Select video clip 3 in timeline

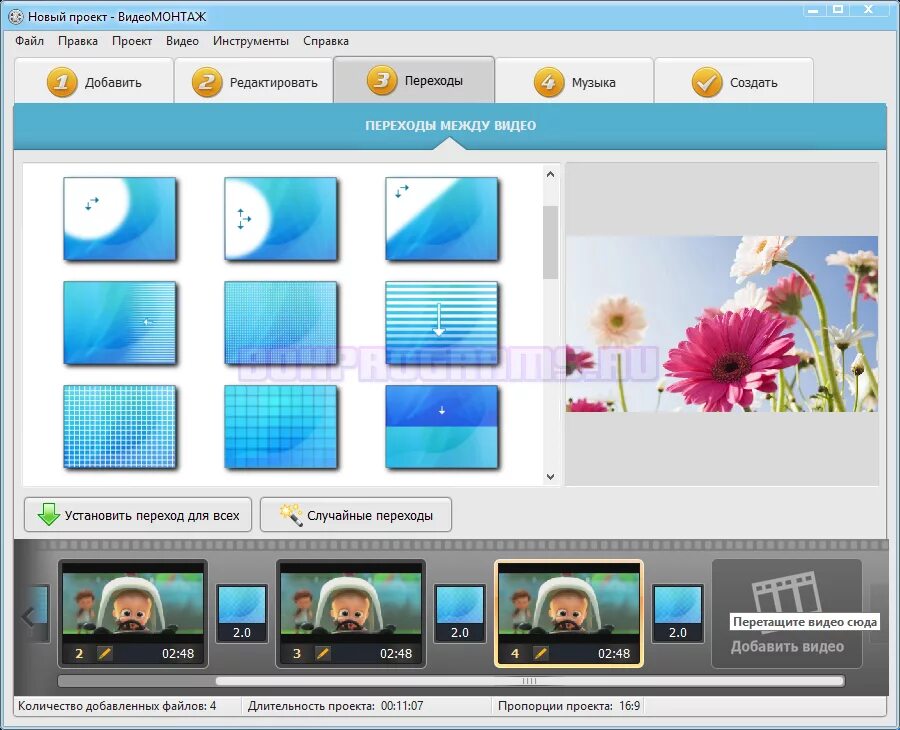[x=351, y=613]
